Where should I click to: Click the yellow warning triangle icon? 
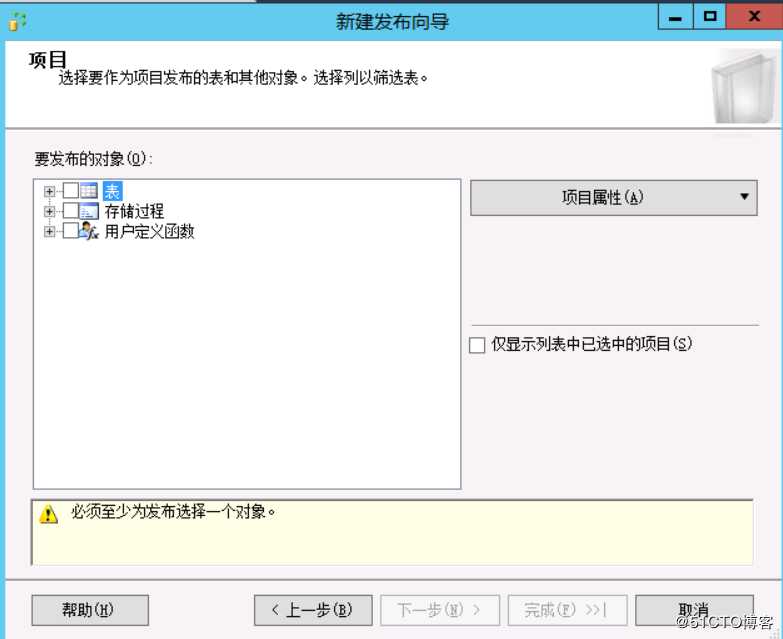tap(48, 514)
